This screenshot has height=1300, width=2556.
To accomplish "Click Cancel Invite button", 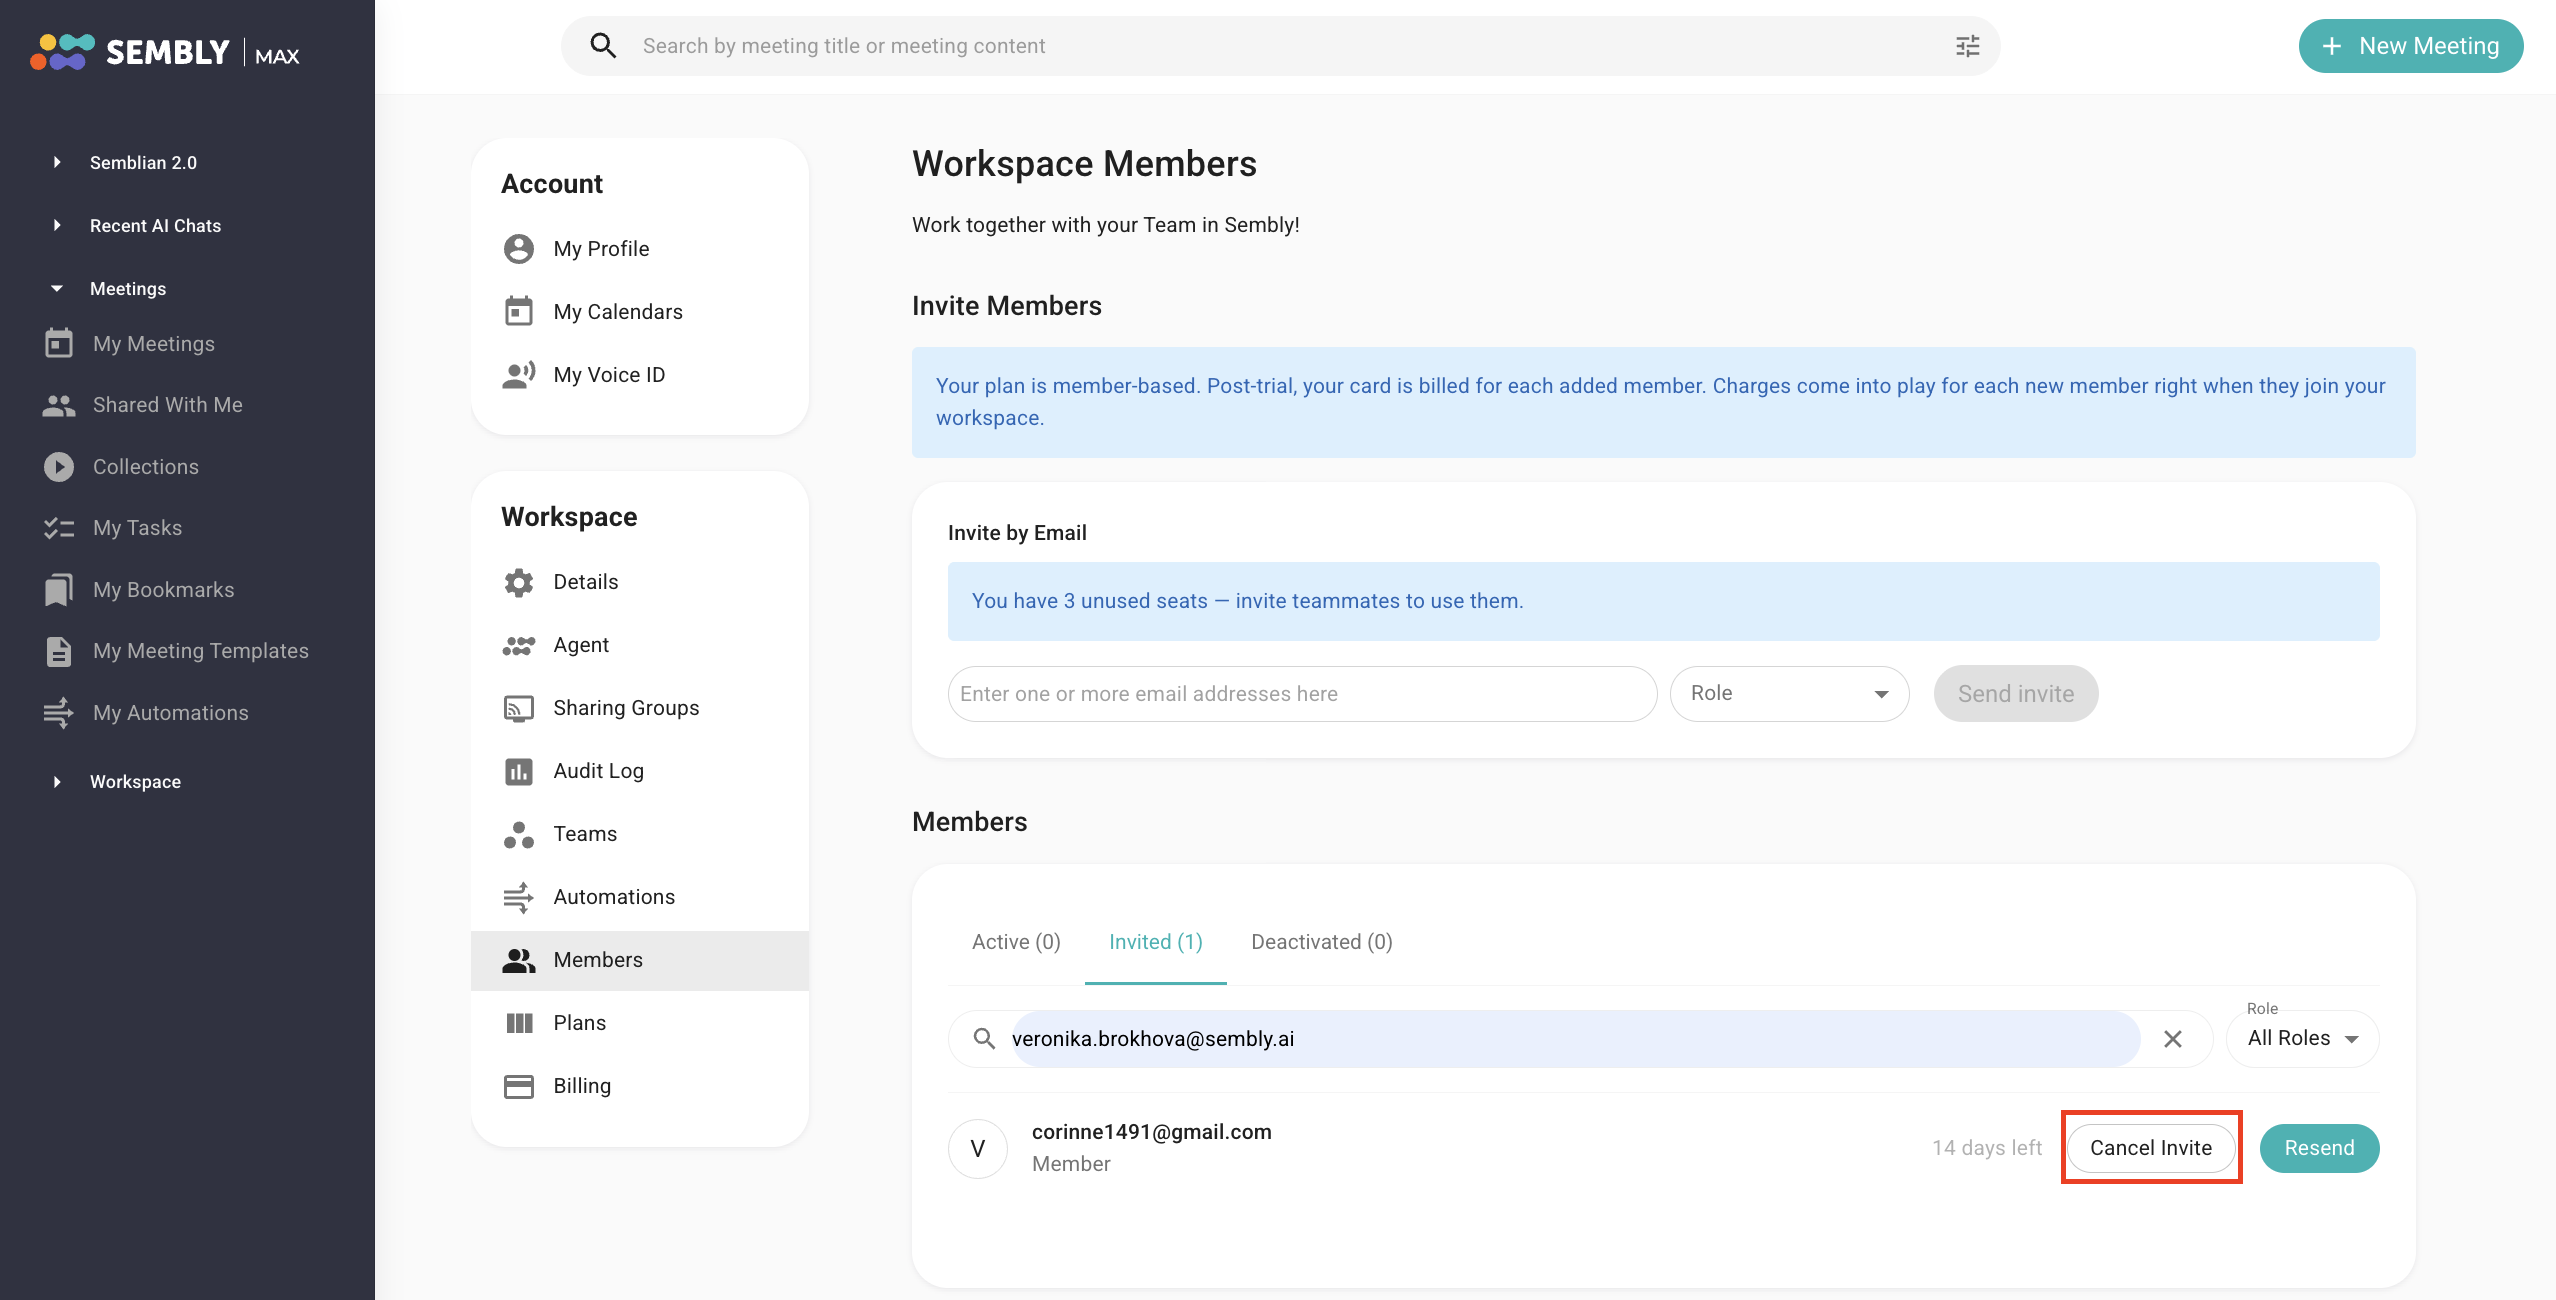I will 2151,1148.
